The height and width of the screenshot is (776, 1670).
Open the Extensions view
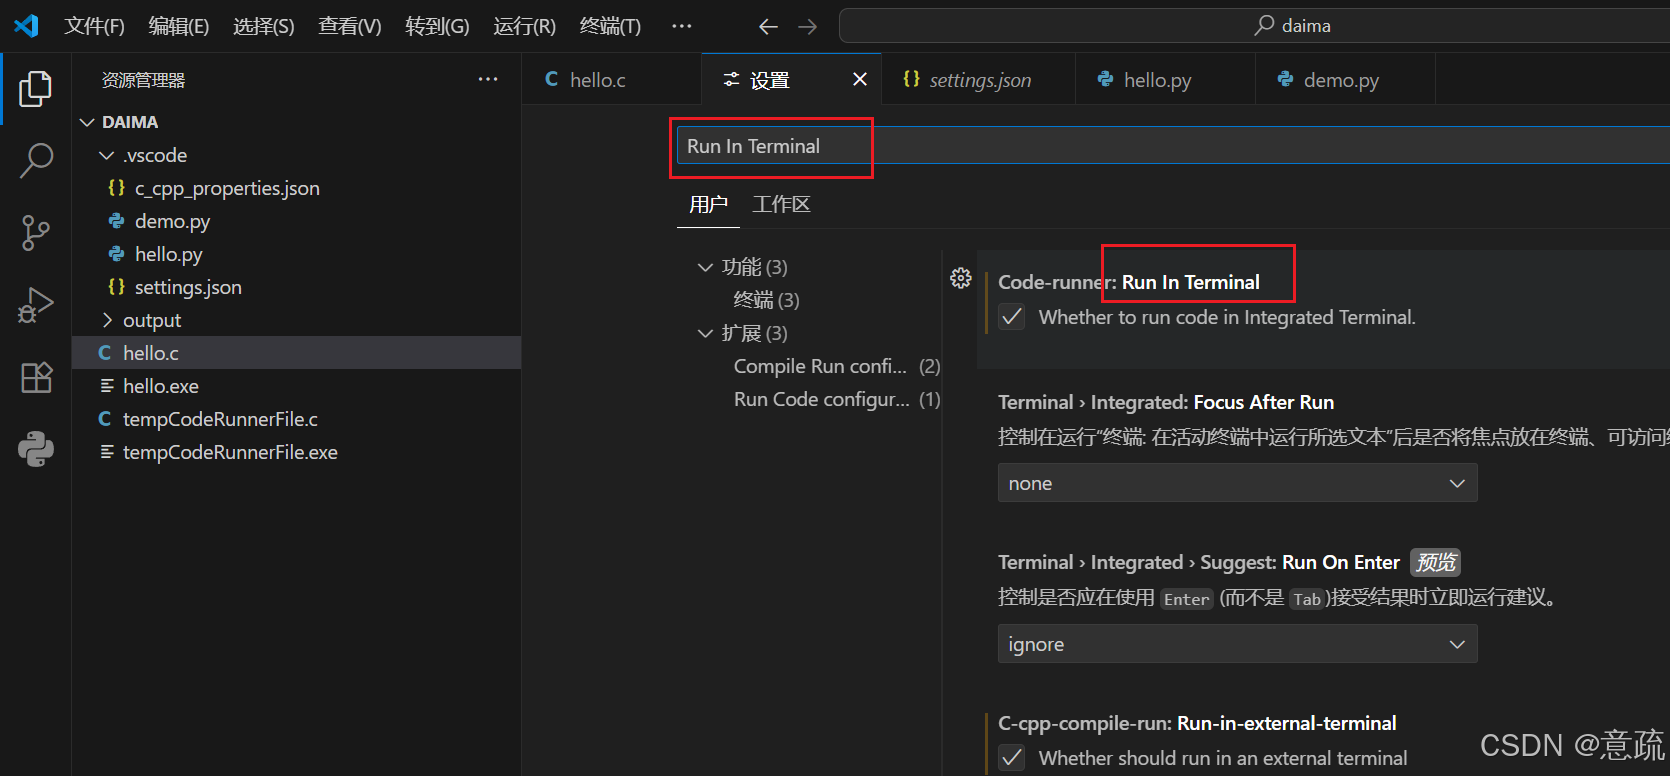coord(36,377)
